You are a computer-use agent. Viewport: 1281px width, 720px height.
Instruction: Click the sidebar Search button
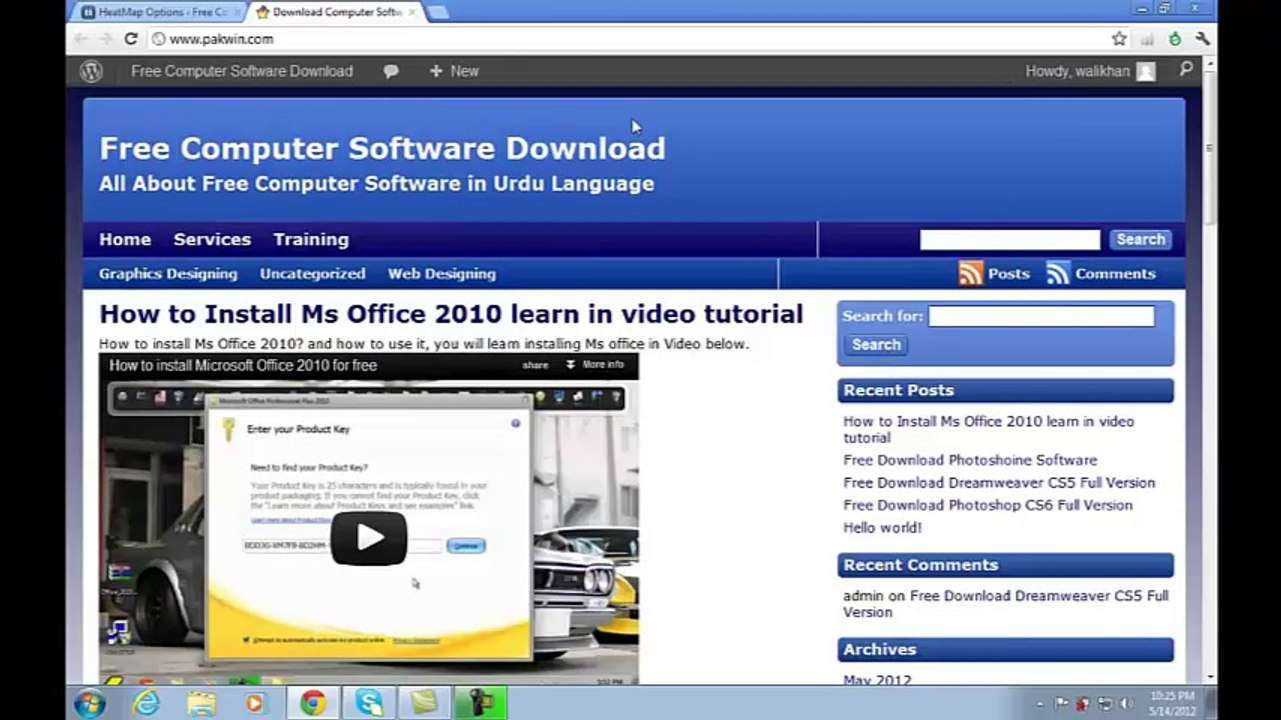pos(876,344)
